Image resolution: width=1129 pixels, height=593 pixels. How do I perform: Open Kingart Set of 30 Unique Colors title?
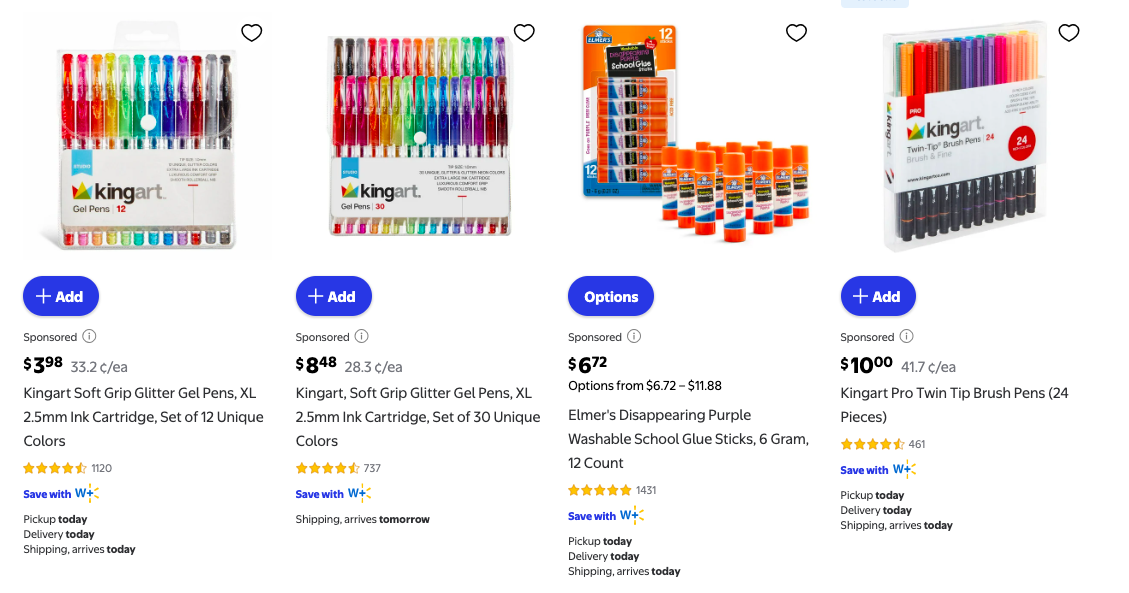[x=417, y=417]
